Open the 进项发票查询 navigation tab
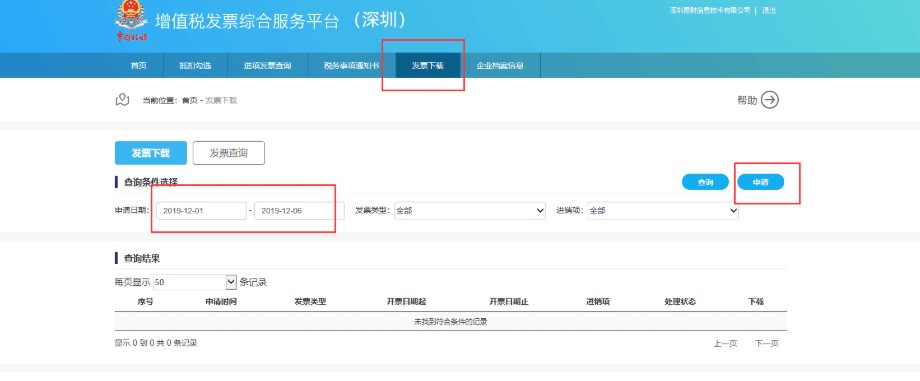Viewport: 920px width, 381px height. [268, 66]
